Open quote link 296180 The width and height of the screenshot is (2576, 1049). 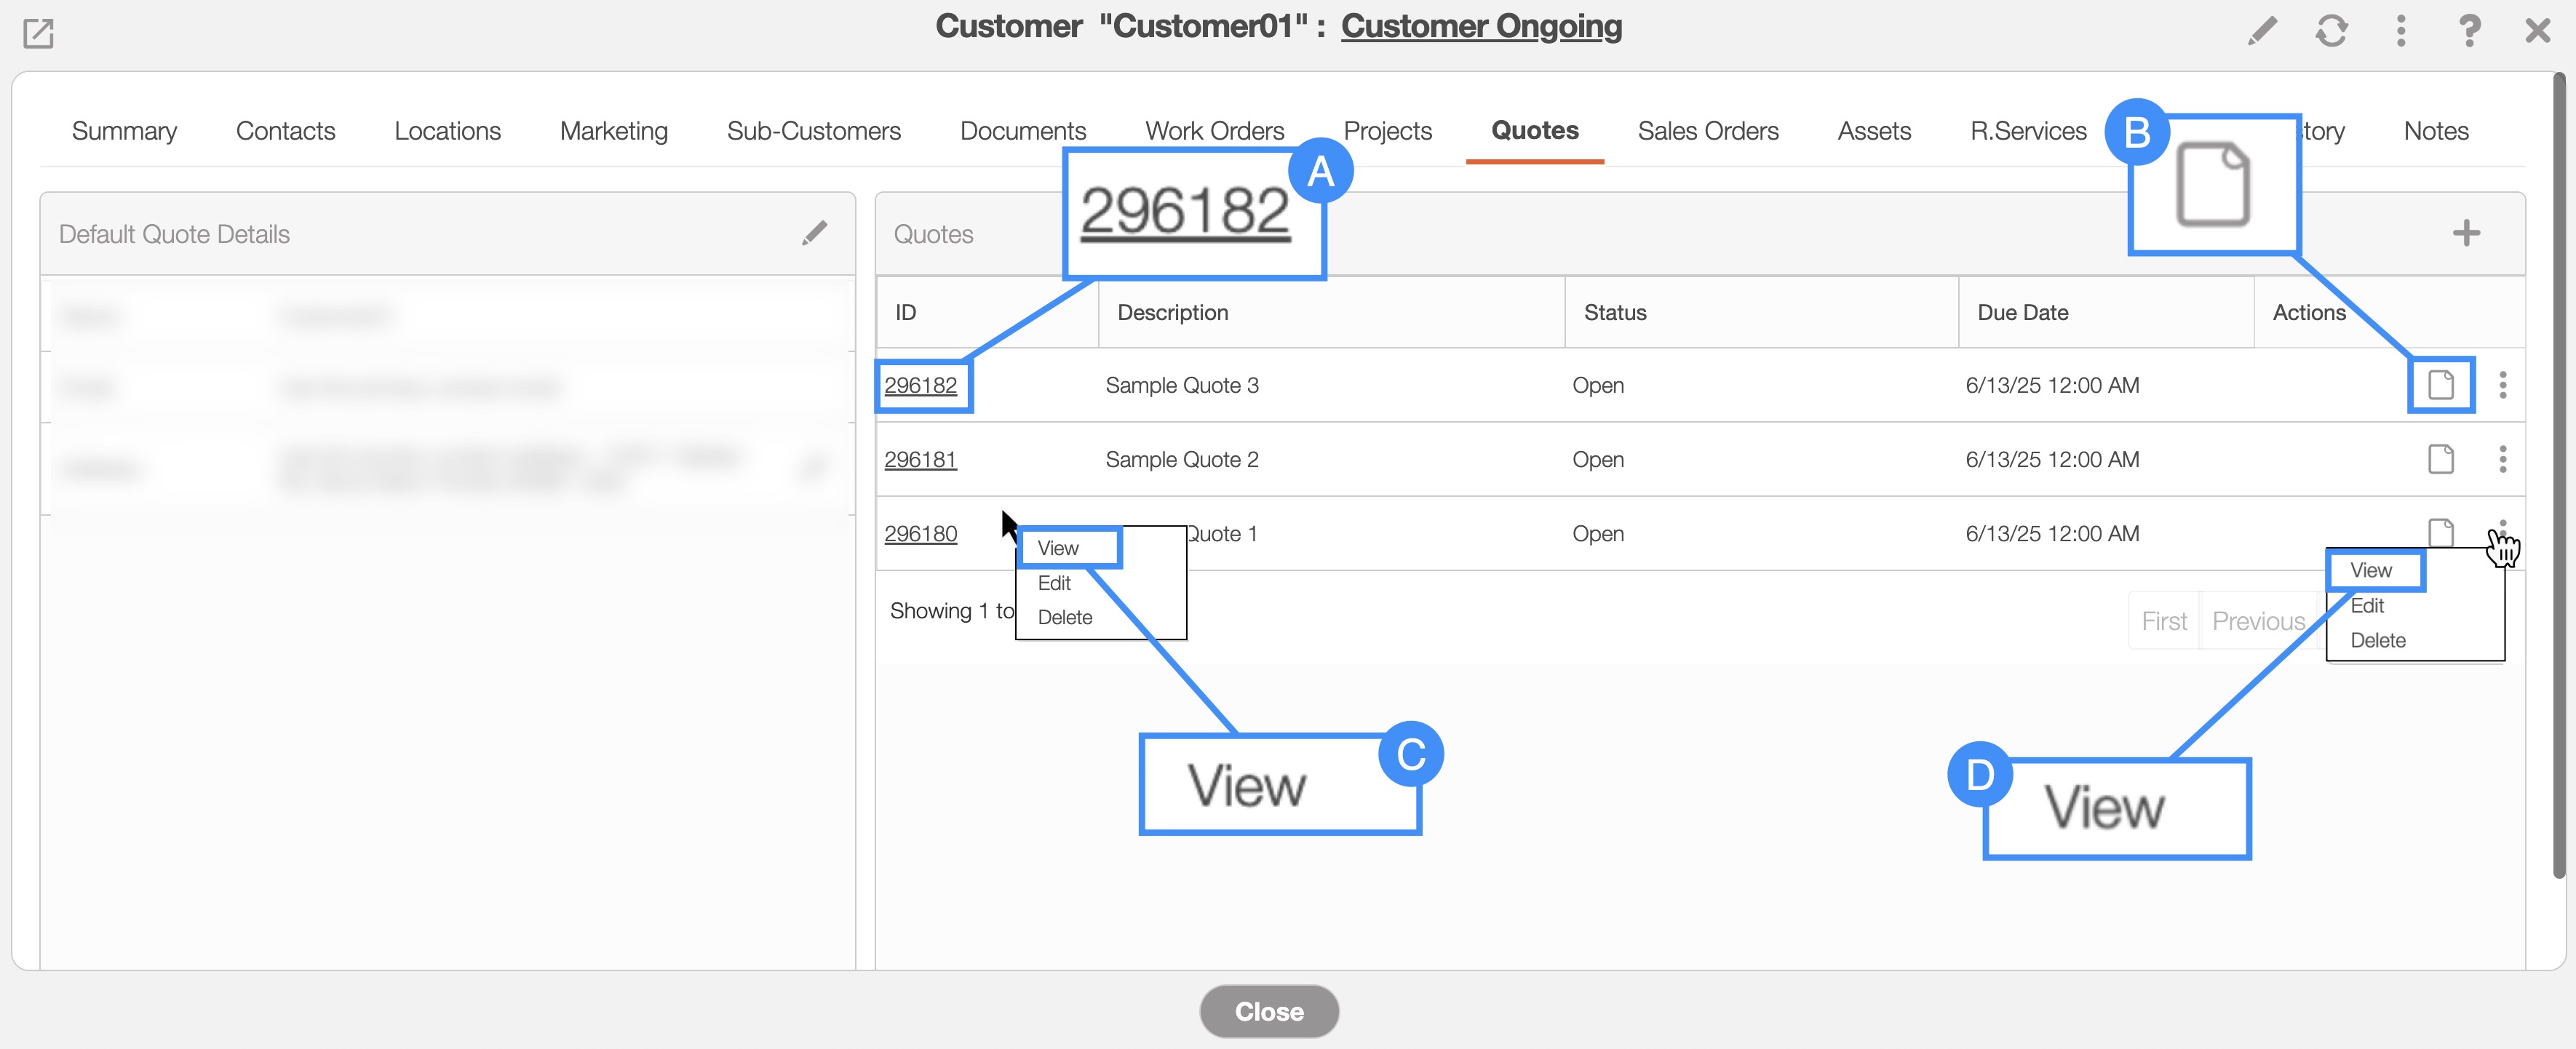click(x=920, y=534)
